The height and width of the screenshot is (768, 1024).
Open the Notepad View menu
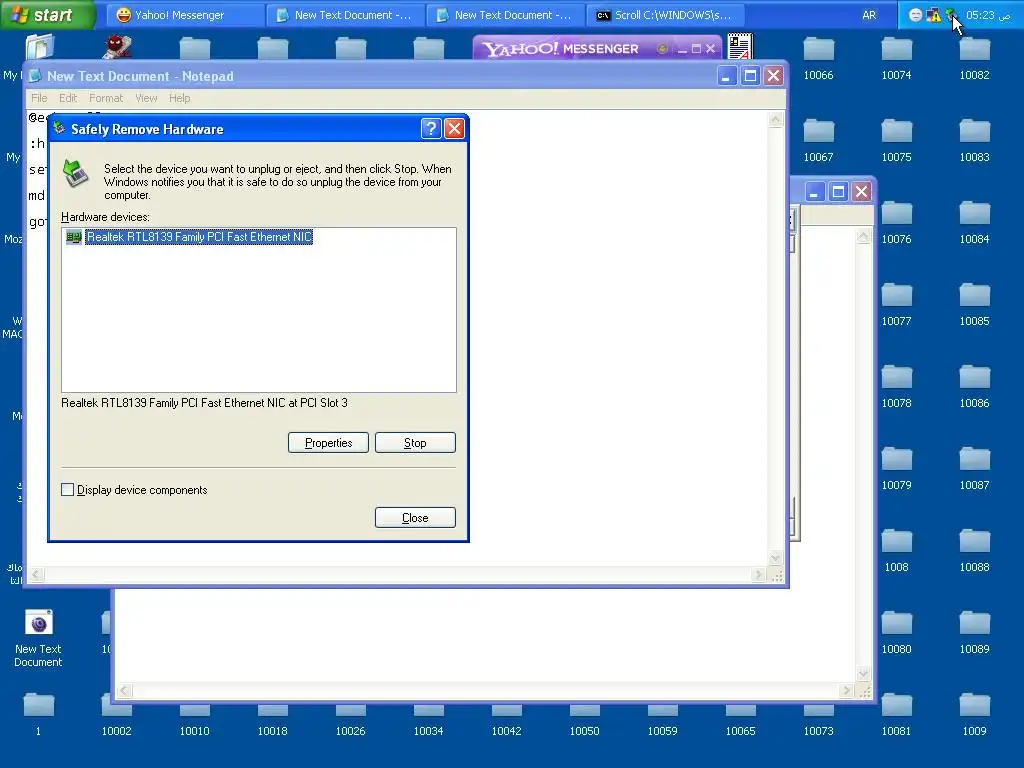[146, 98]
